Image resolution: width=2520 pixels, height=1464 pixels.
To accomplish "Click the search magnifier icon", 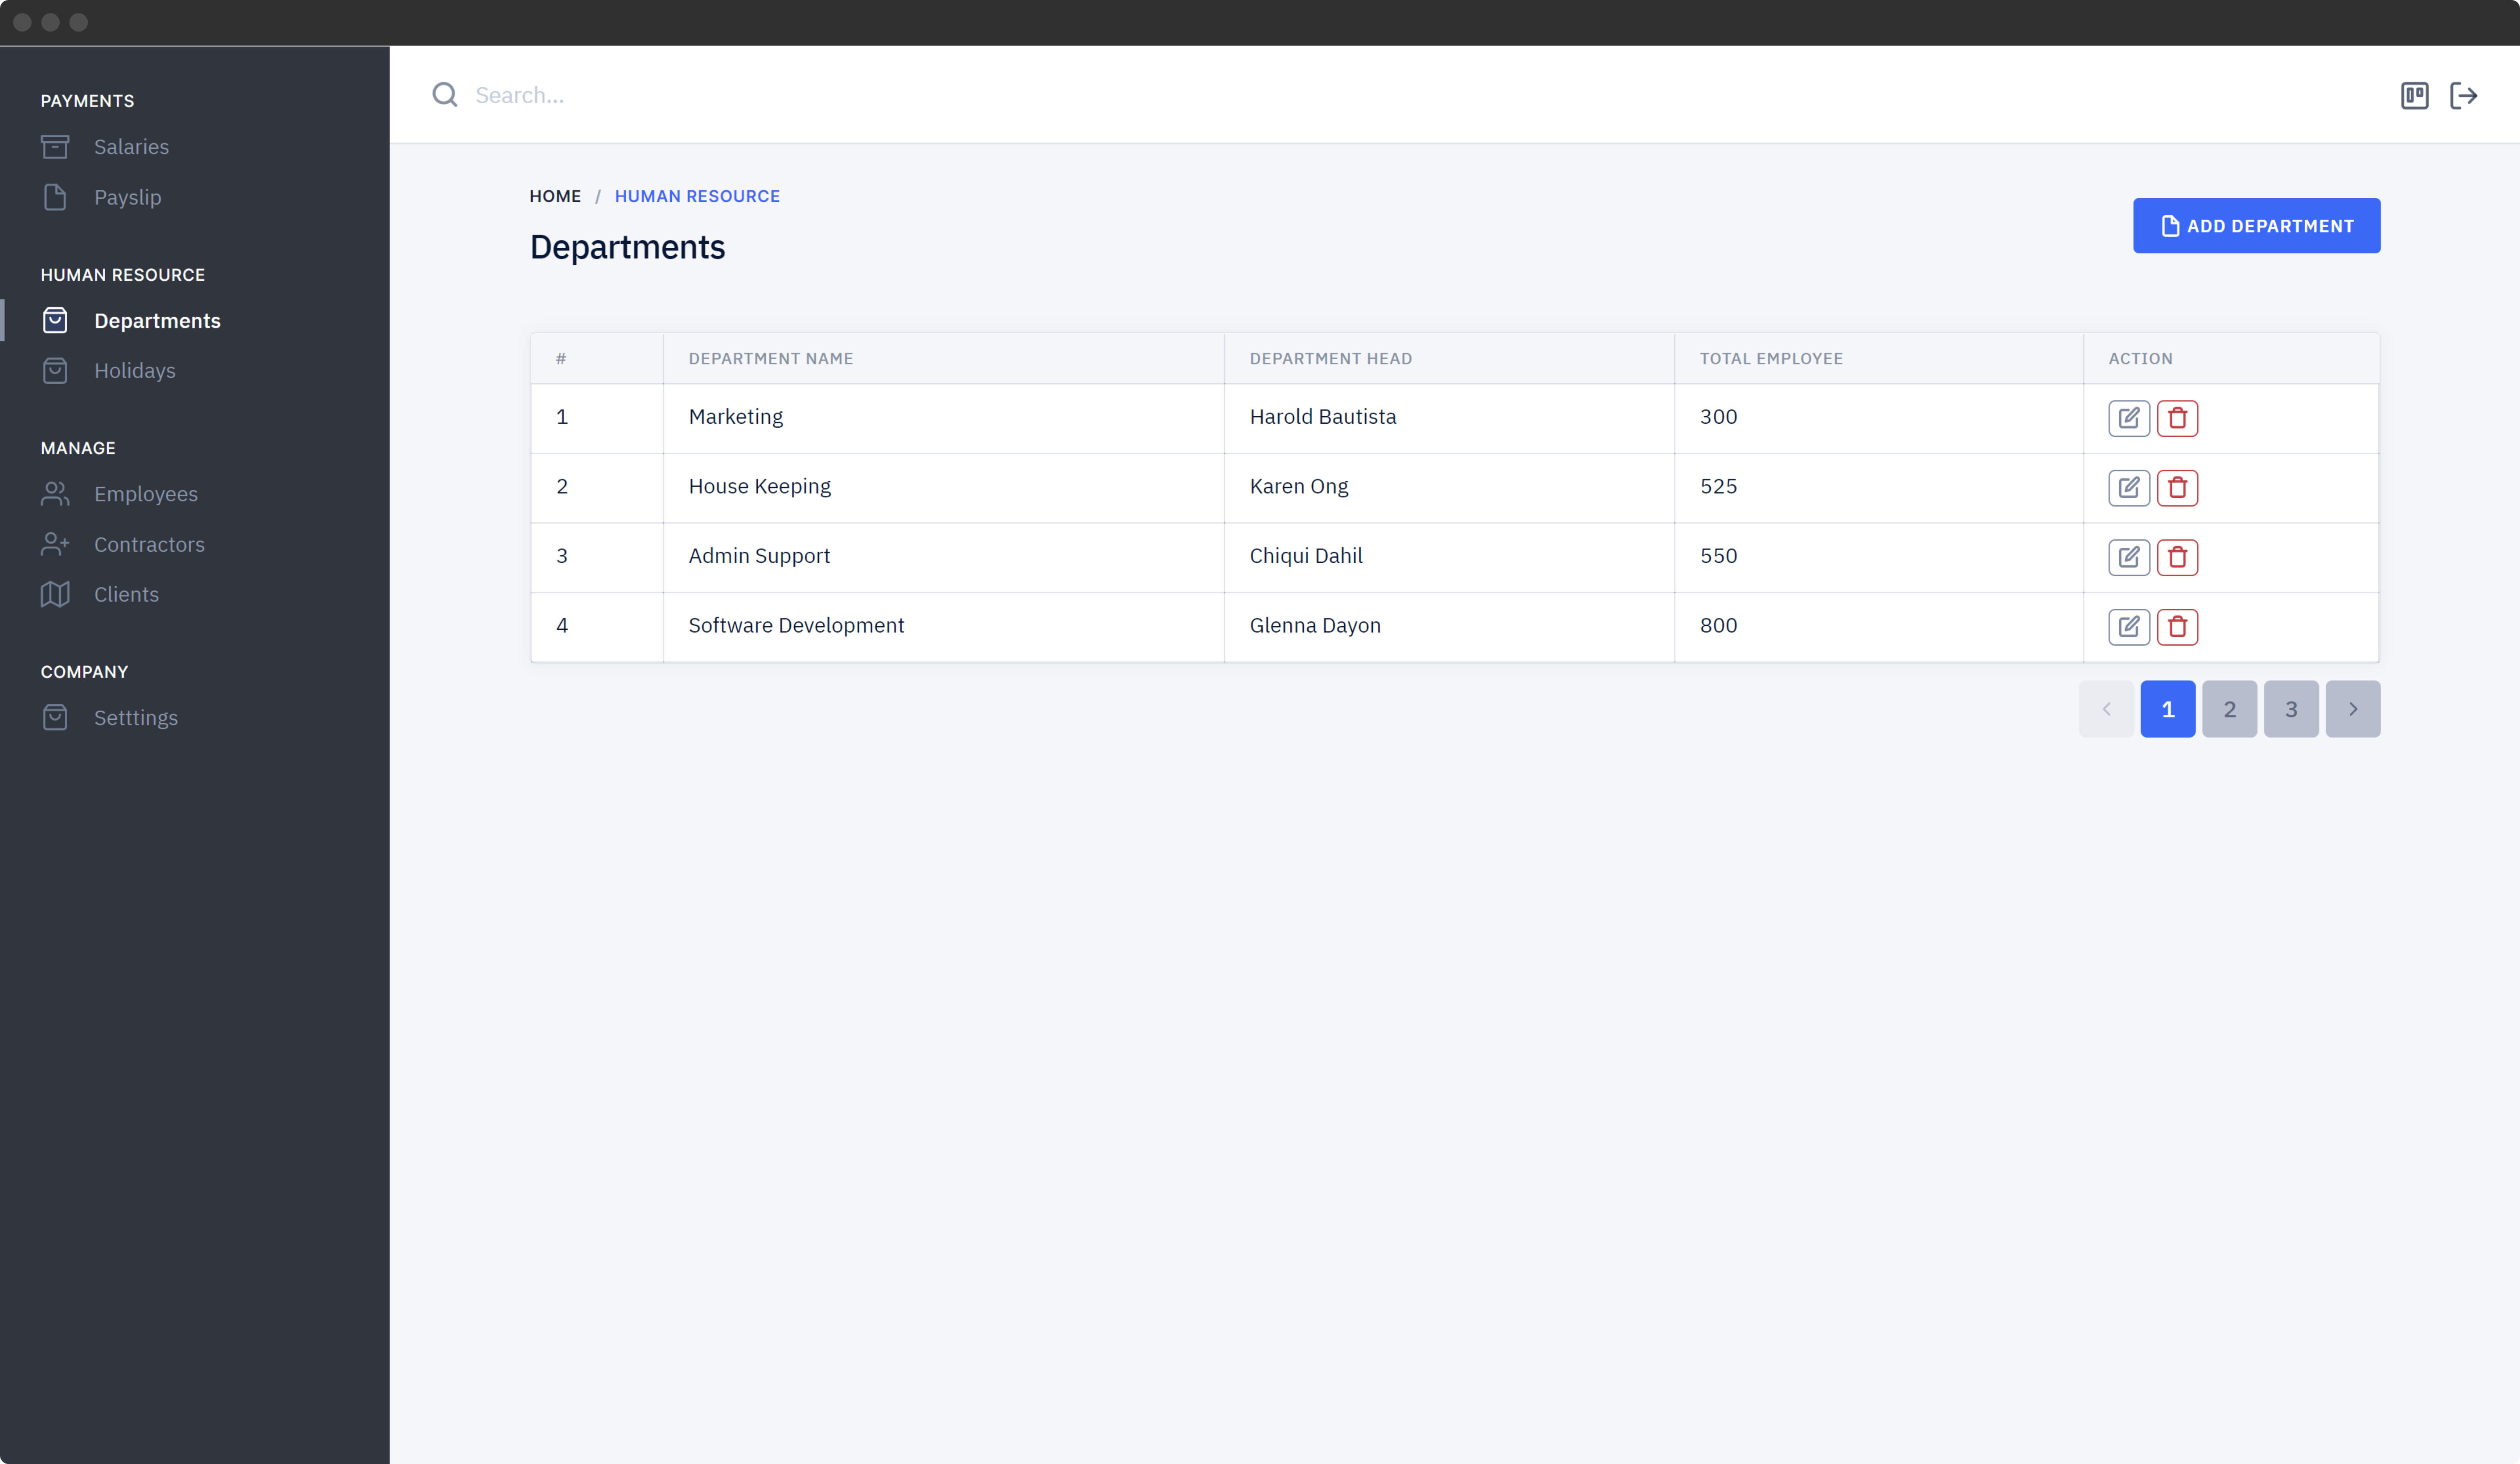I will click(x=445, y=95).
